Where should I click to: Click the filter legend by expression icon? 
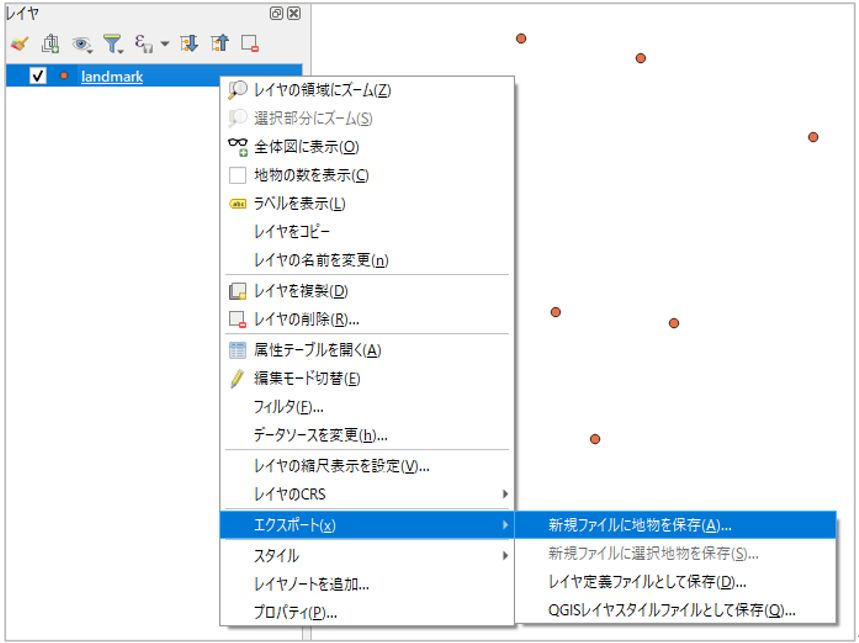[144, 43]
